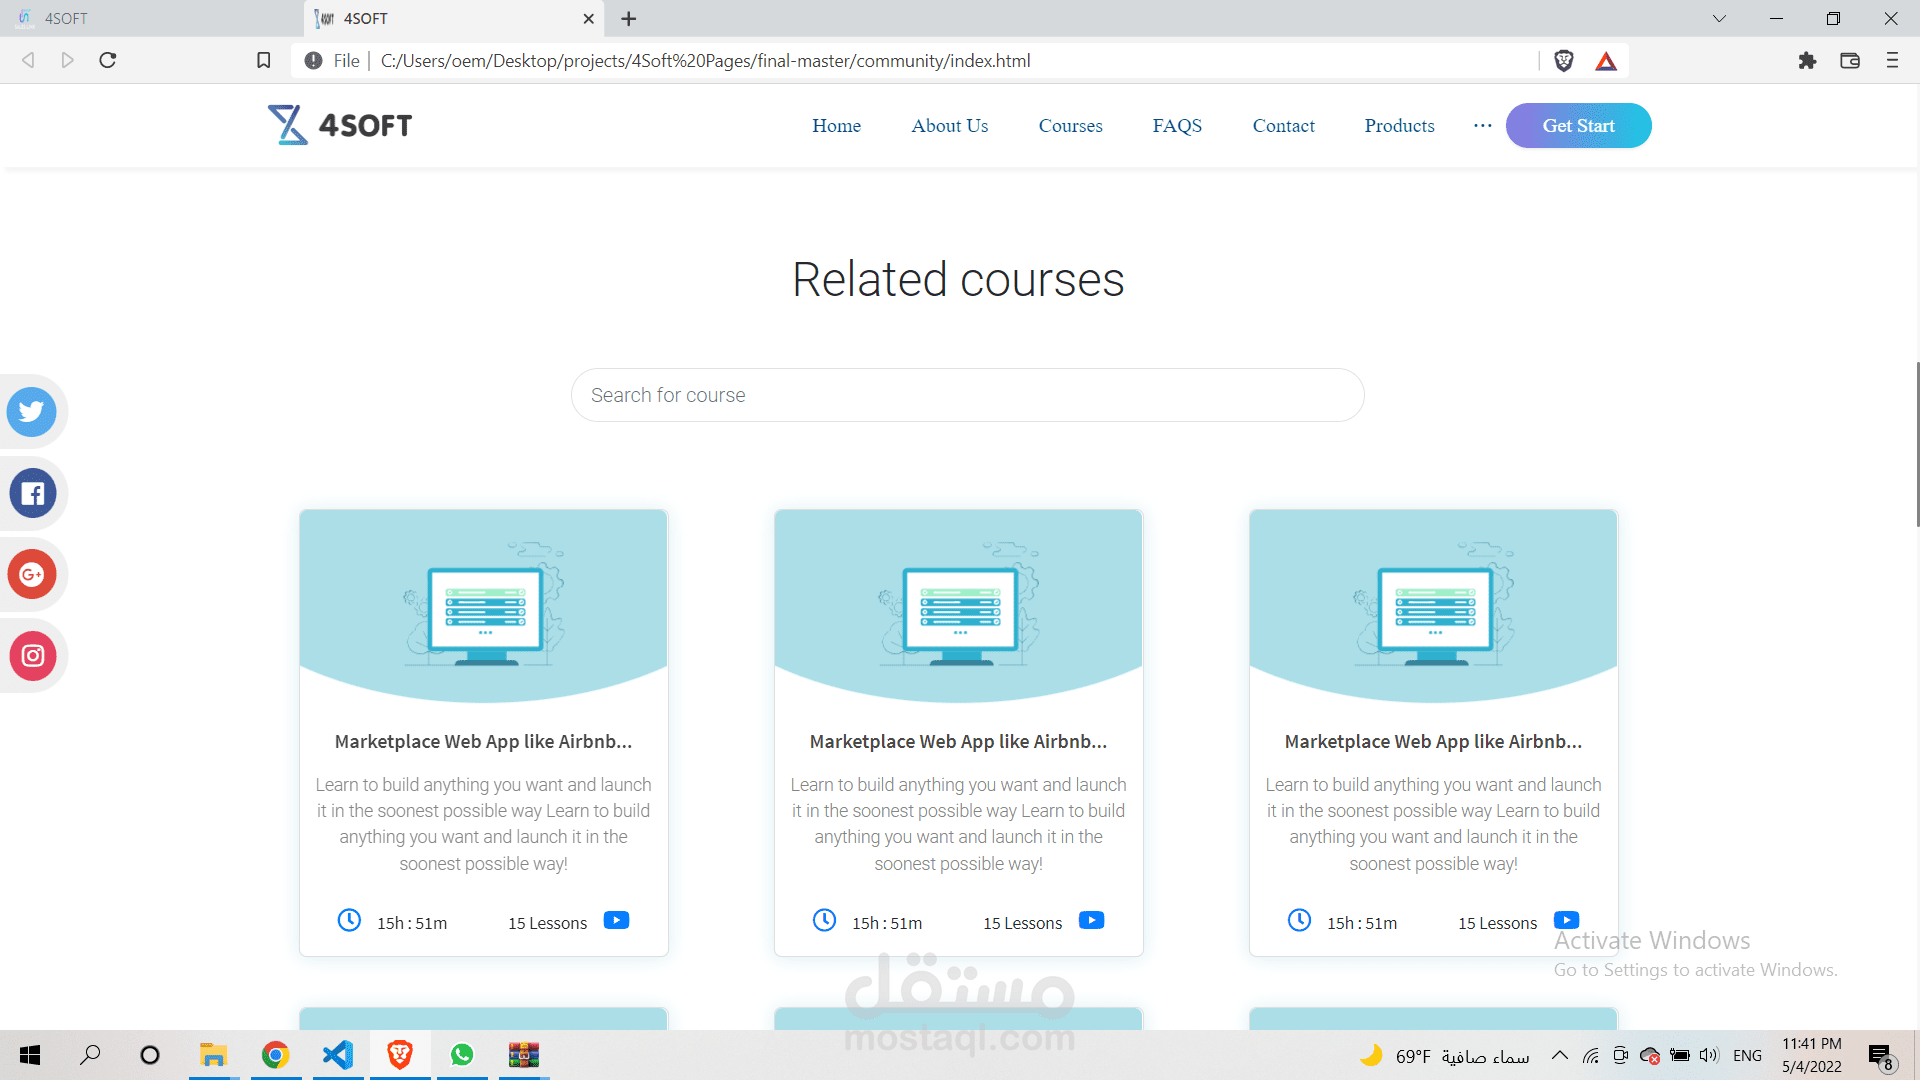
Task: Open the Instagram sidebar icon
Action: pyautogui.click(x=32, y=656)
